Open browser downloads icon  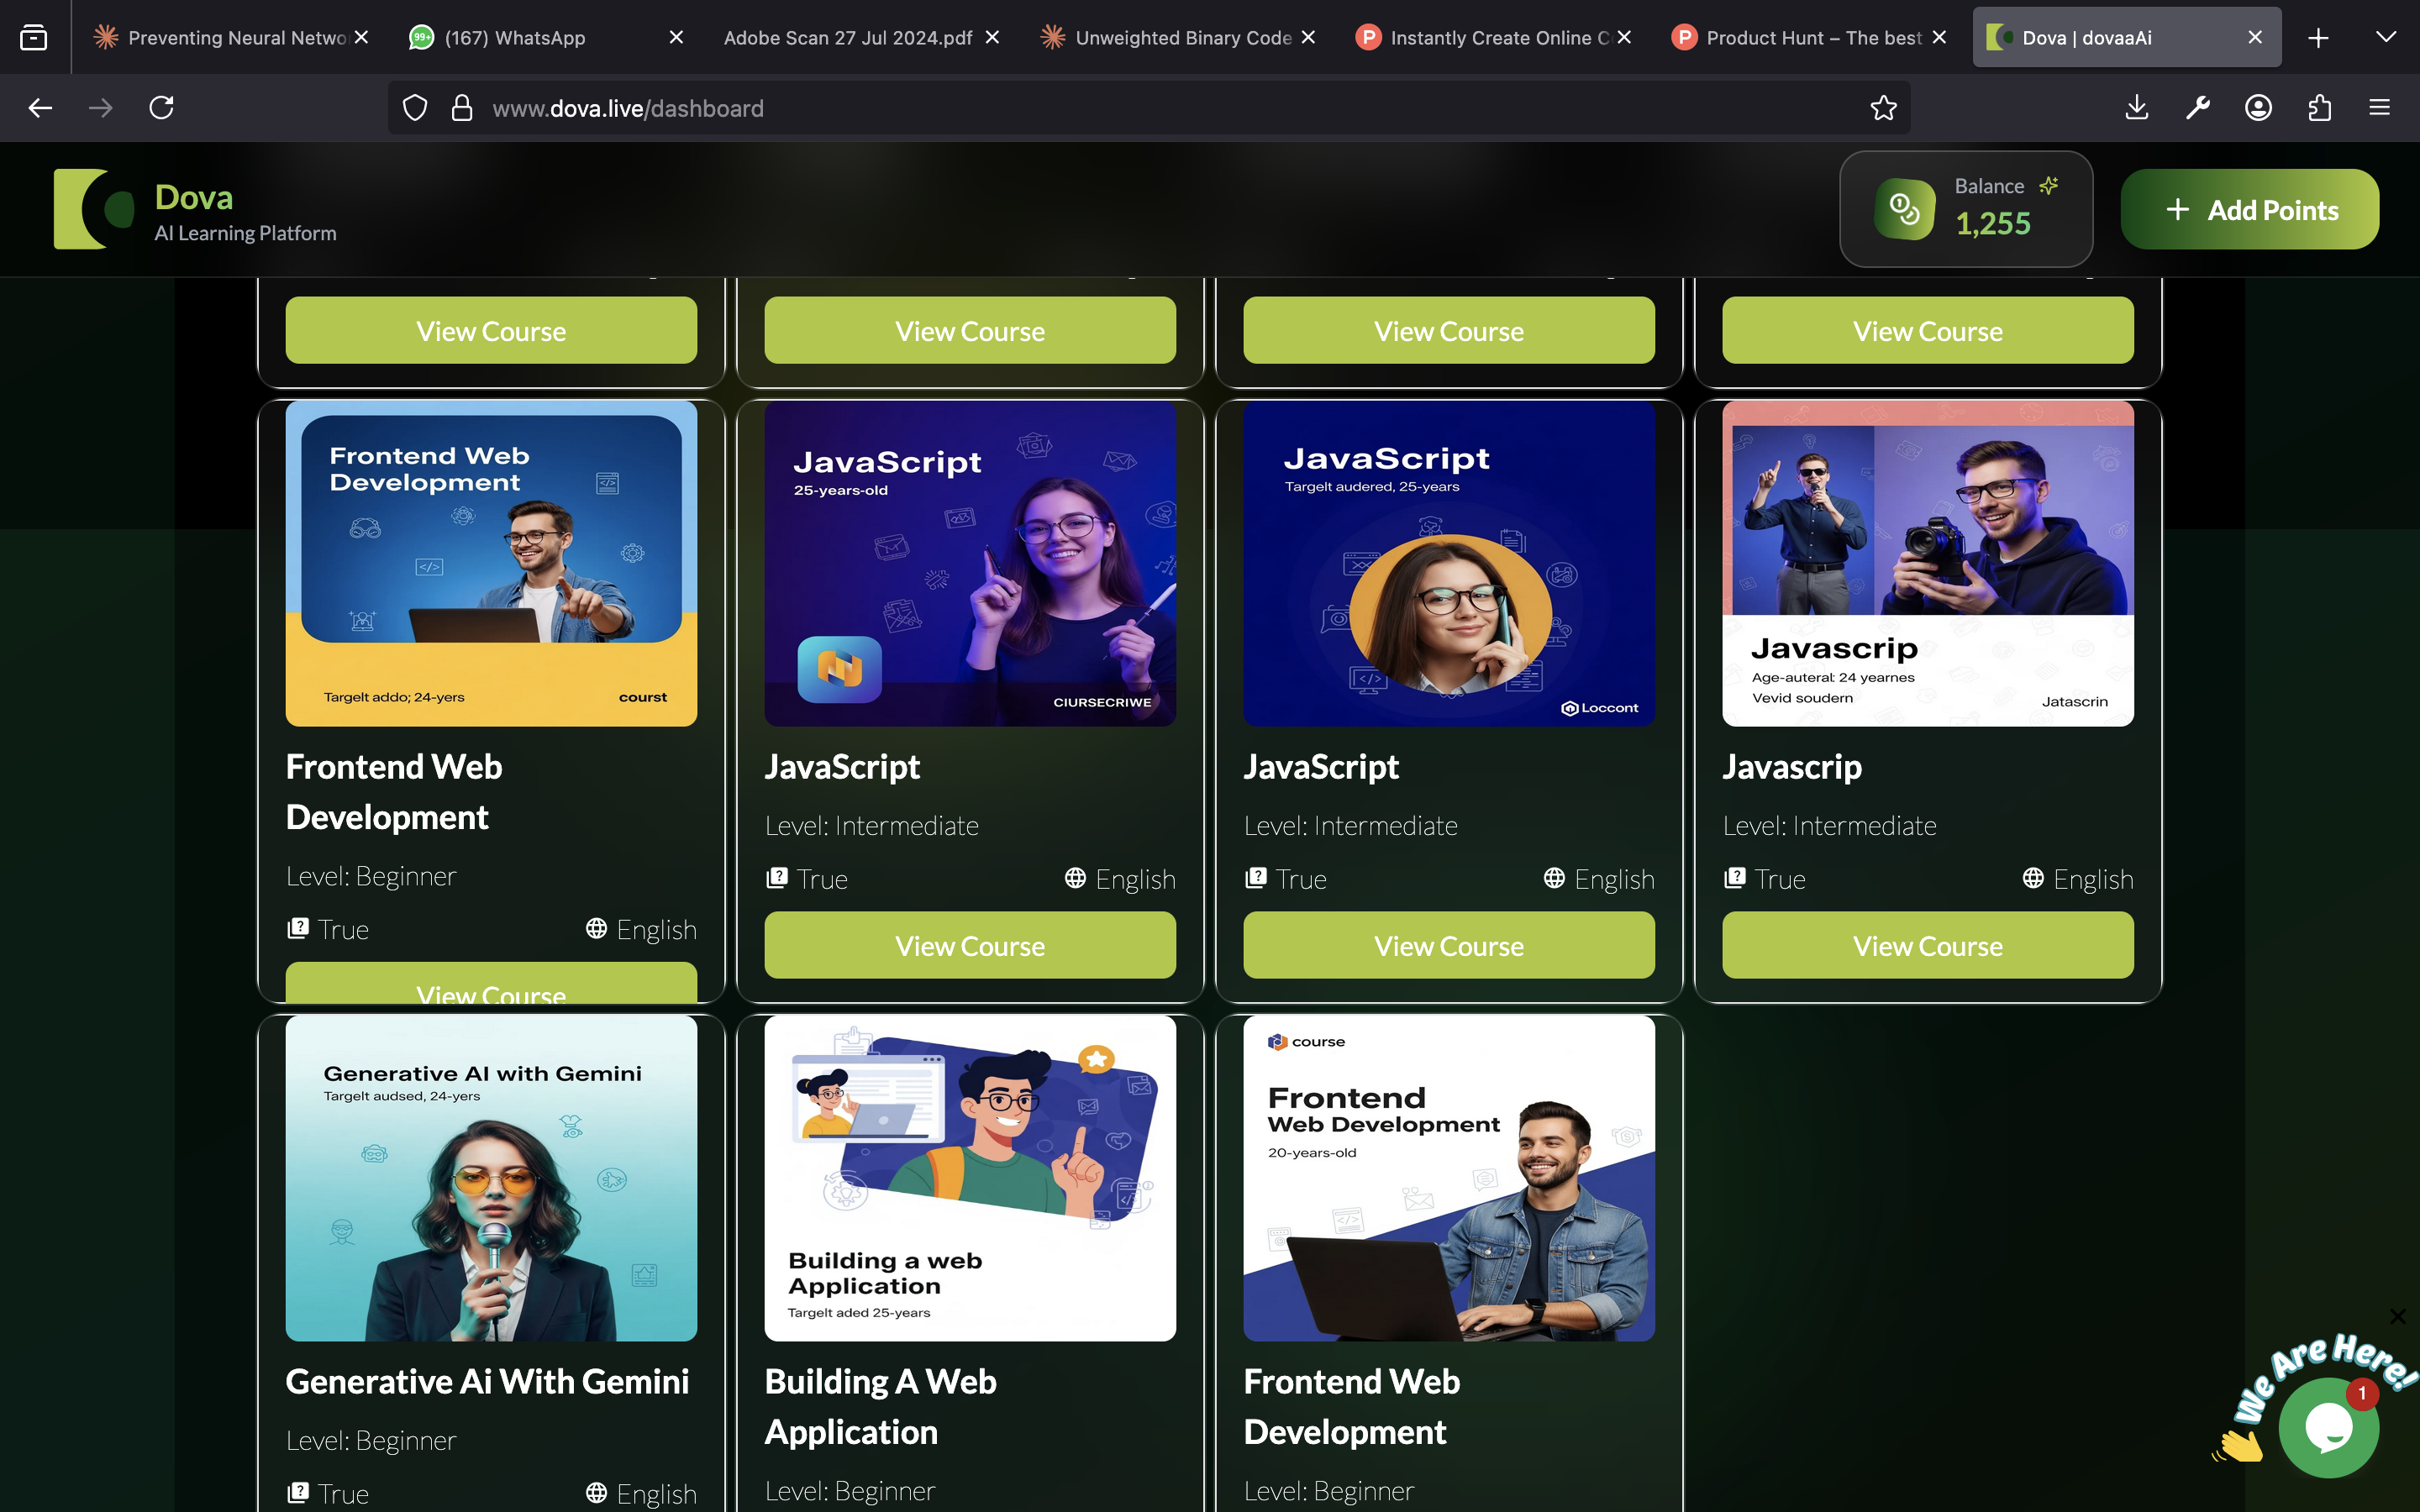pos(2136,108)
